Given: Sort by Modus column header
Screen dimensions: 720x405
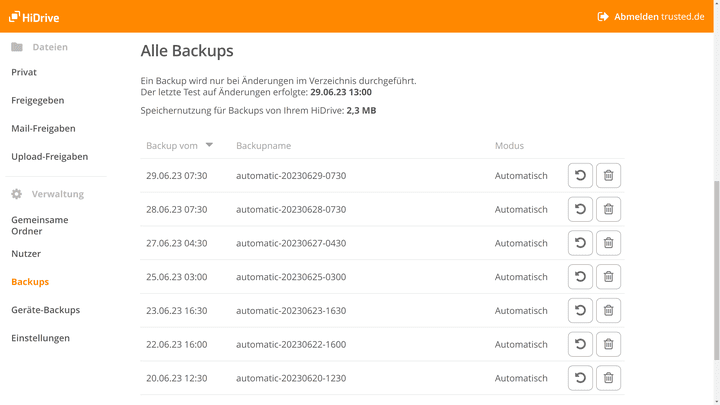Looking at the screenshot, I should click(x=509, y=146).
